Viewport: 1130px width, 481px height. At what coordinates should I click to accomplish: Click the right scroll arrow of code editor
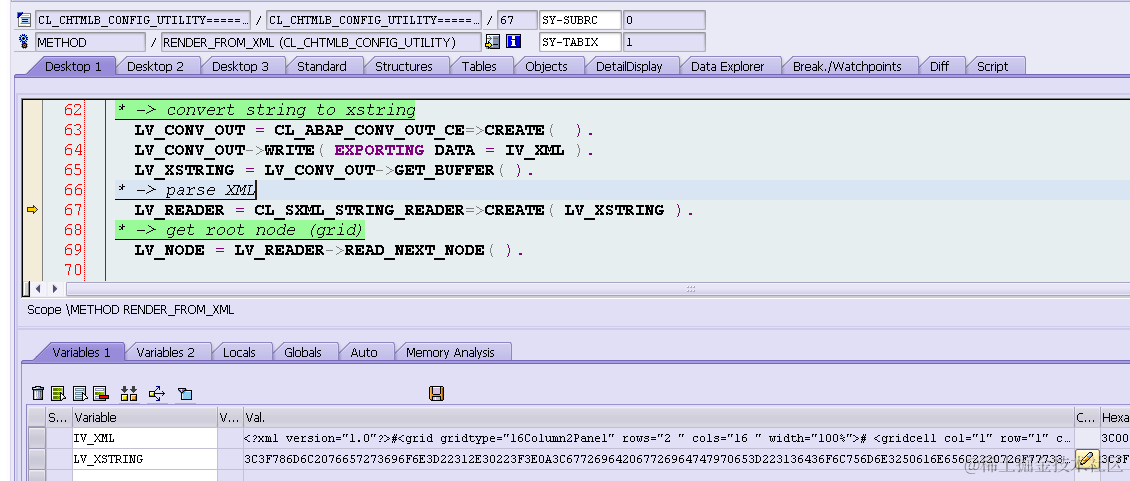coord(55,288)
